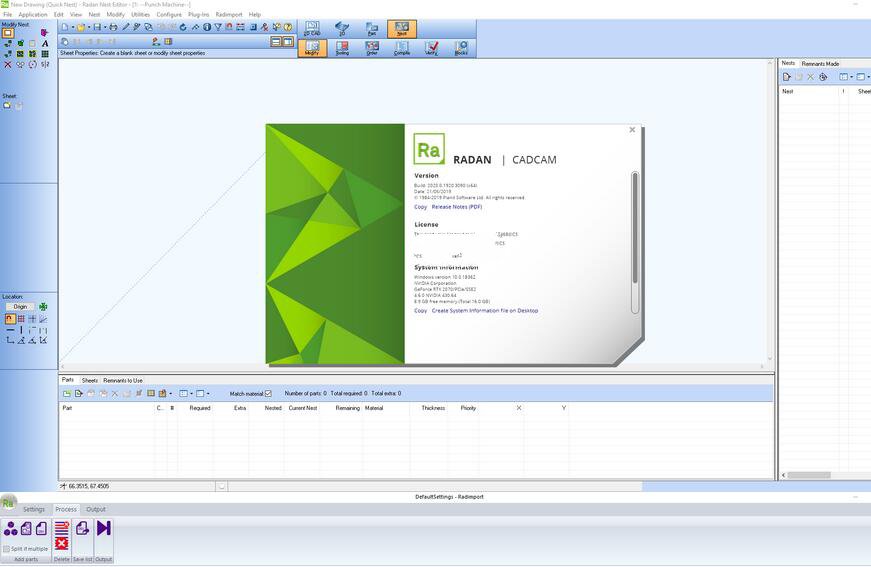
Task: Expand the paste dropdown arrow in Parts toolbar
Action: click(x=171, y=394)
